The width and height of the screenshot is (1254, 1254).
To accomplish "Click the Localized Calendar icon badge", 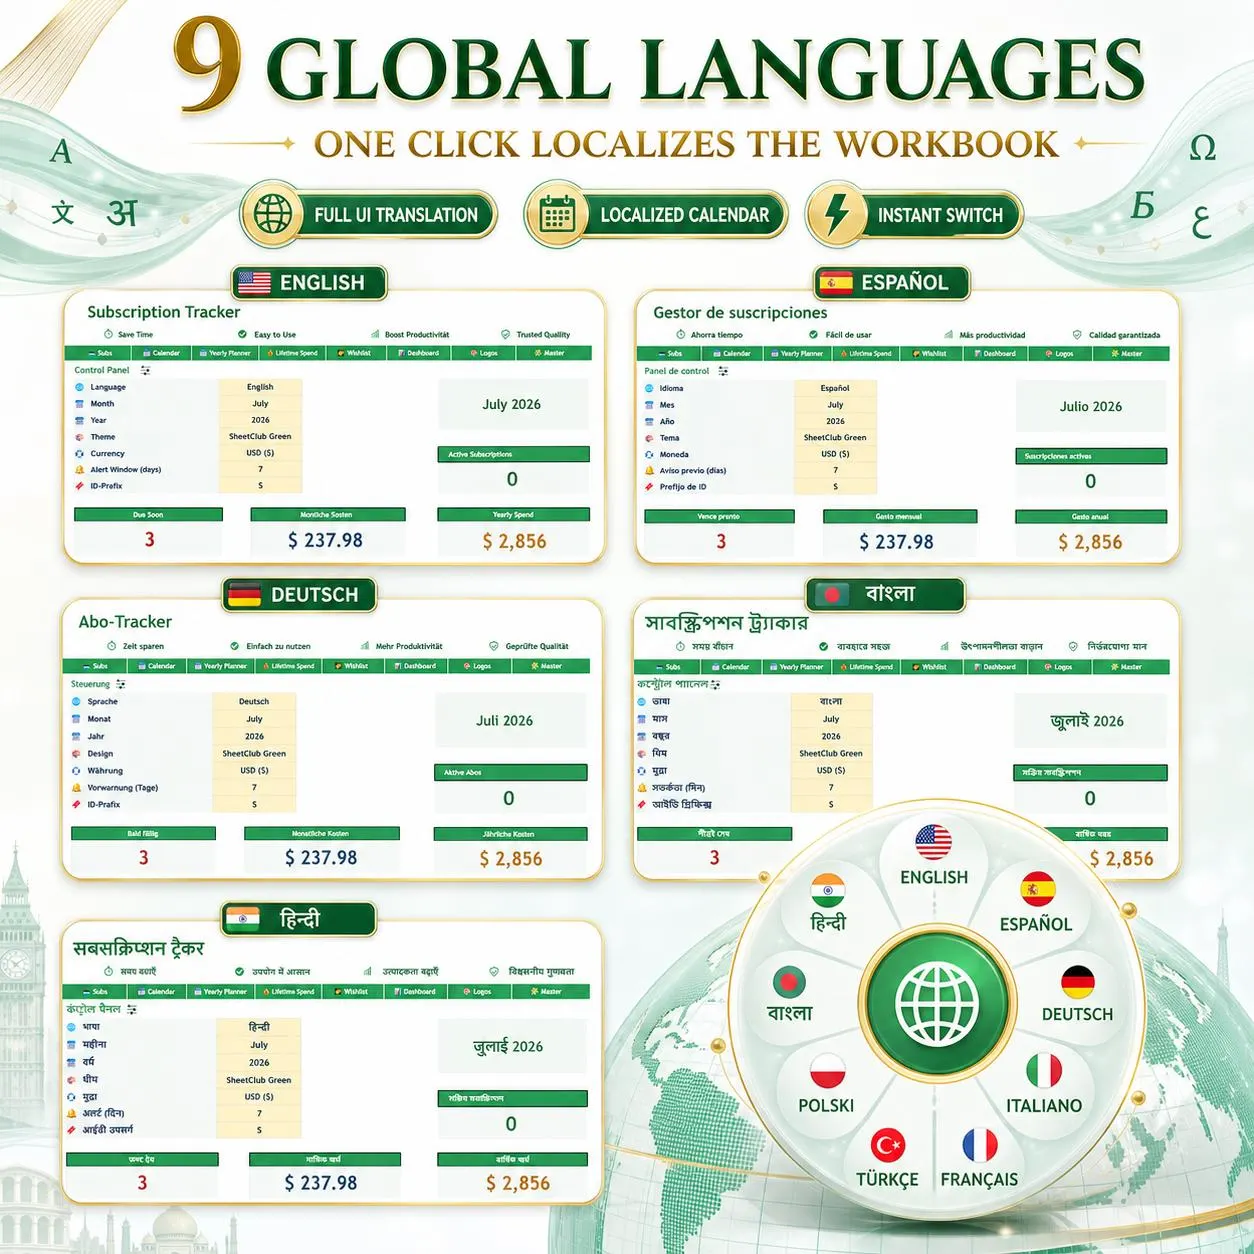I will (x=556, y=213).
